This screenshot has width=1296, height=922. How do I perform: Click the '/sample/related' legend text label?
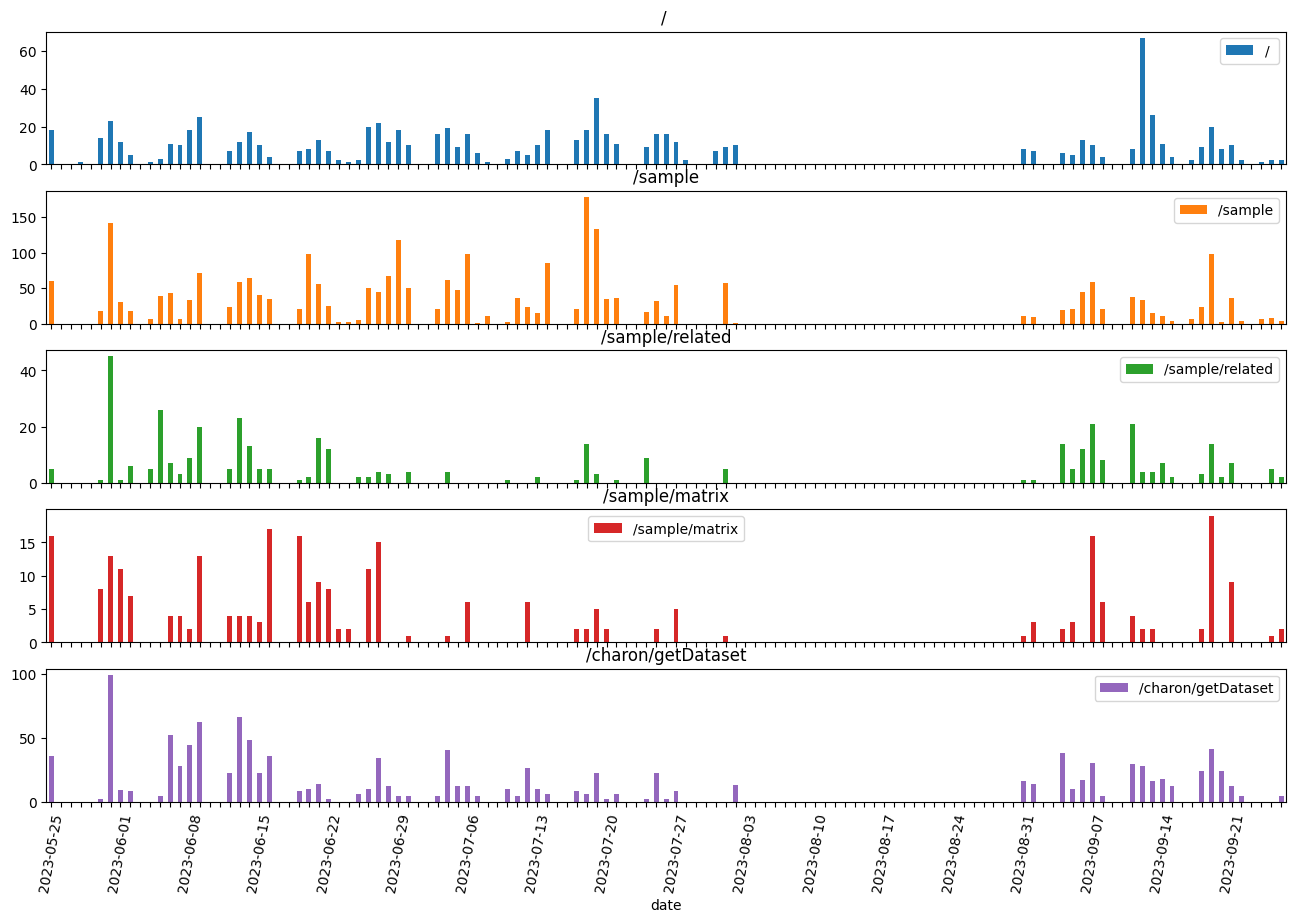pos(1218,369)
